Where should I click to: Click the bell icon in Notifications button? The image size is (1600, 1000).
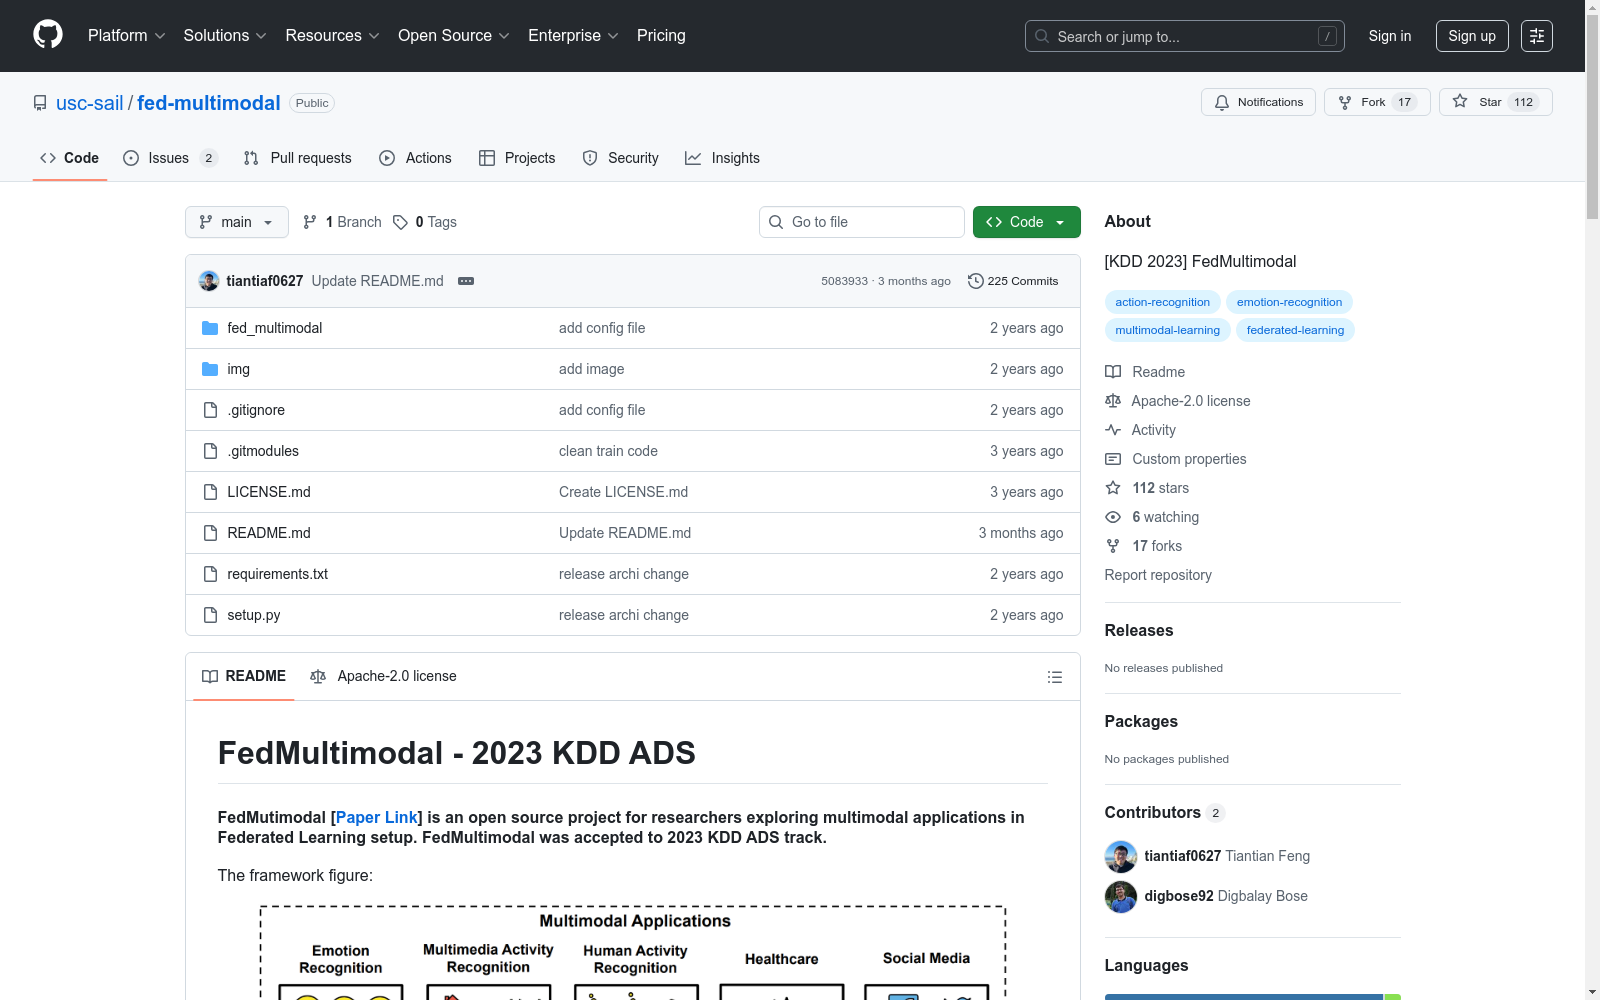point(1222,102)
